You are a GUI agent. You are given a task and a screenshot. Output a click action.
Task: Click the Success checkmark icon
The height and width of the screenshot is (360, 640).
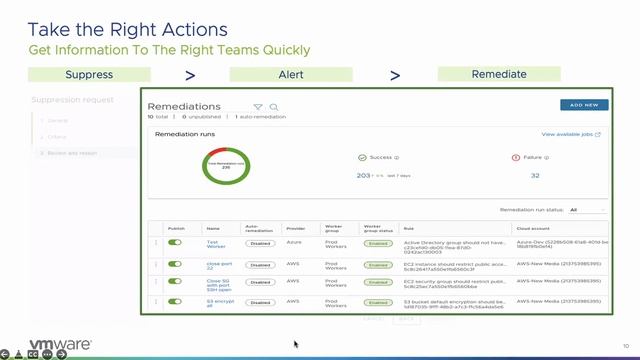click(362, 158)
